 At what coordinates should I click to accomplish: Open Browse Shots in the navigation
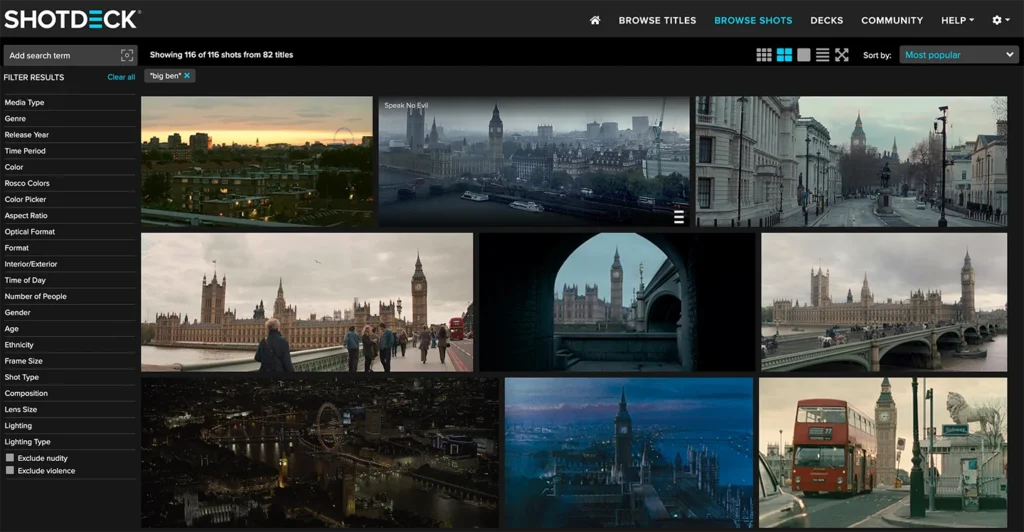(x=753, y=20)
